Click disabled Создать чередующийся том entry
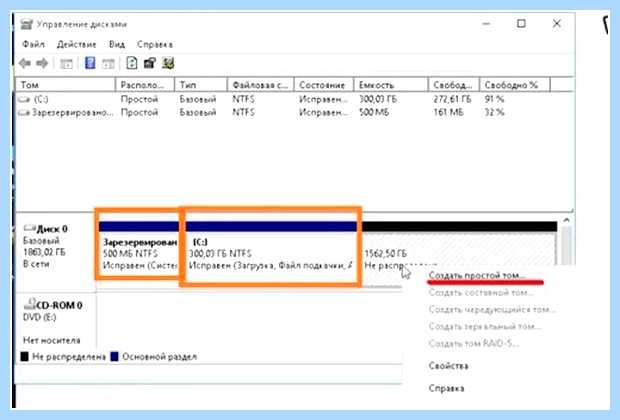 pos(492,309)
